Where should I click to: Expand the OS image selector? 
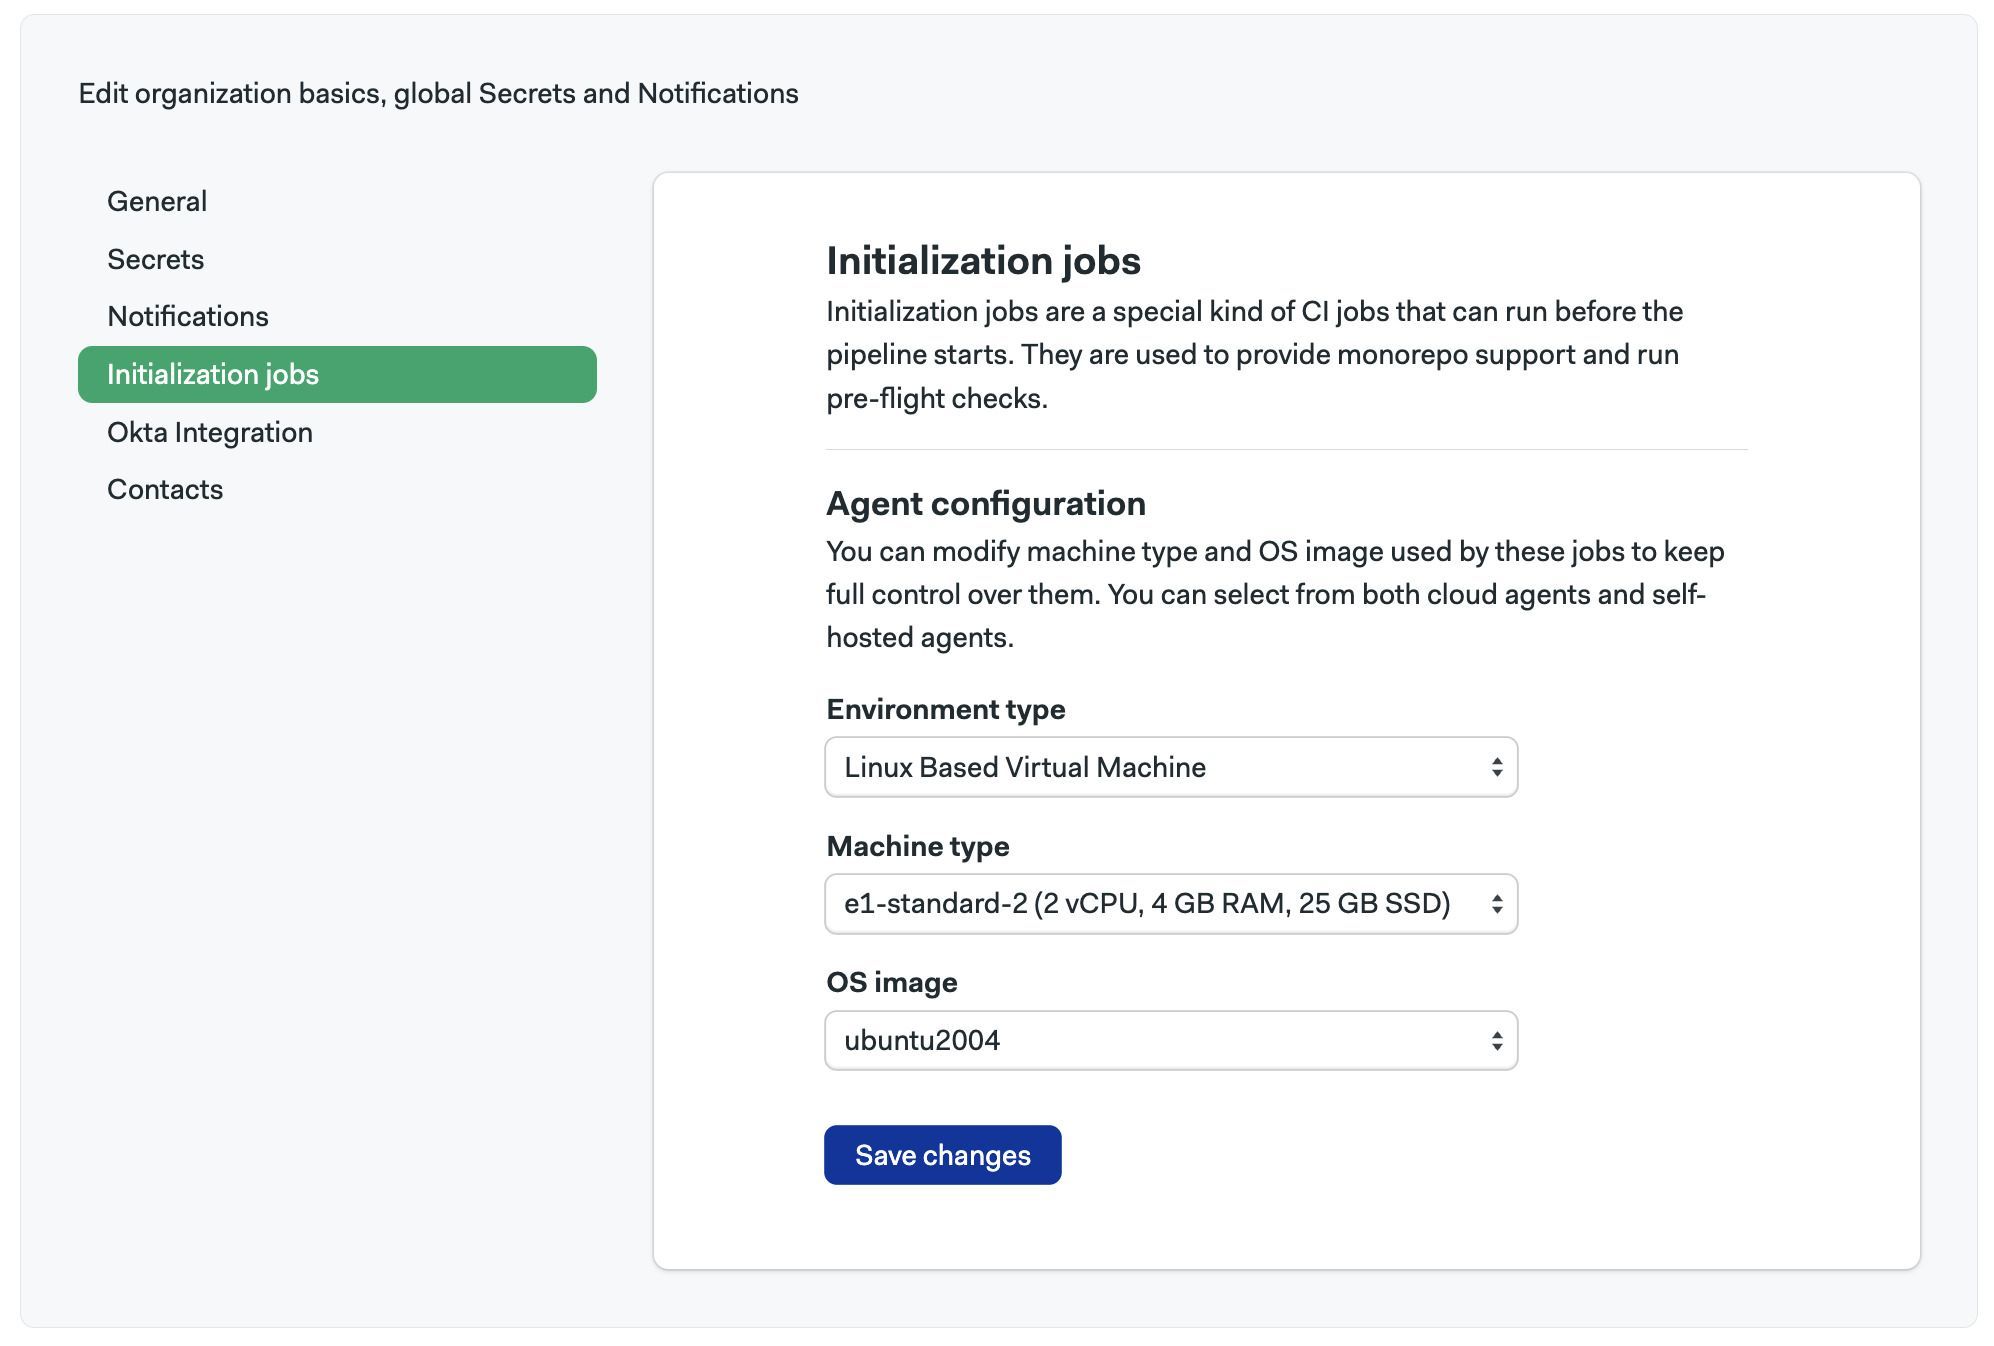coord(1171,1040)
